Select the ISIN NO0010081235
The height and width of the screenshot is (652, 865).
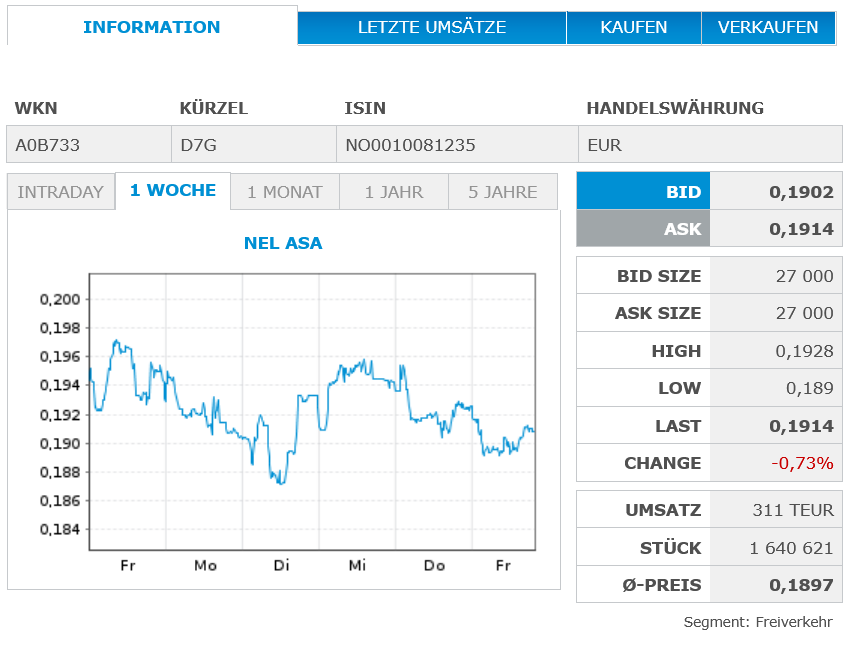(x=410, y=145)
